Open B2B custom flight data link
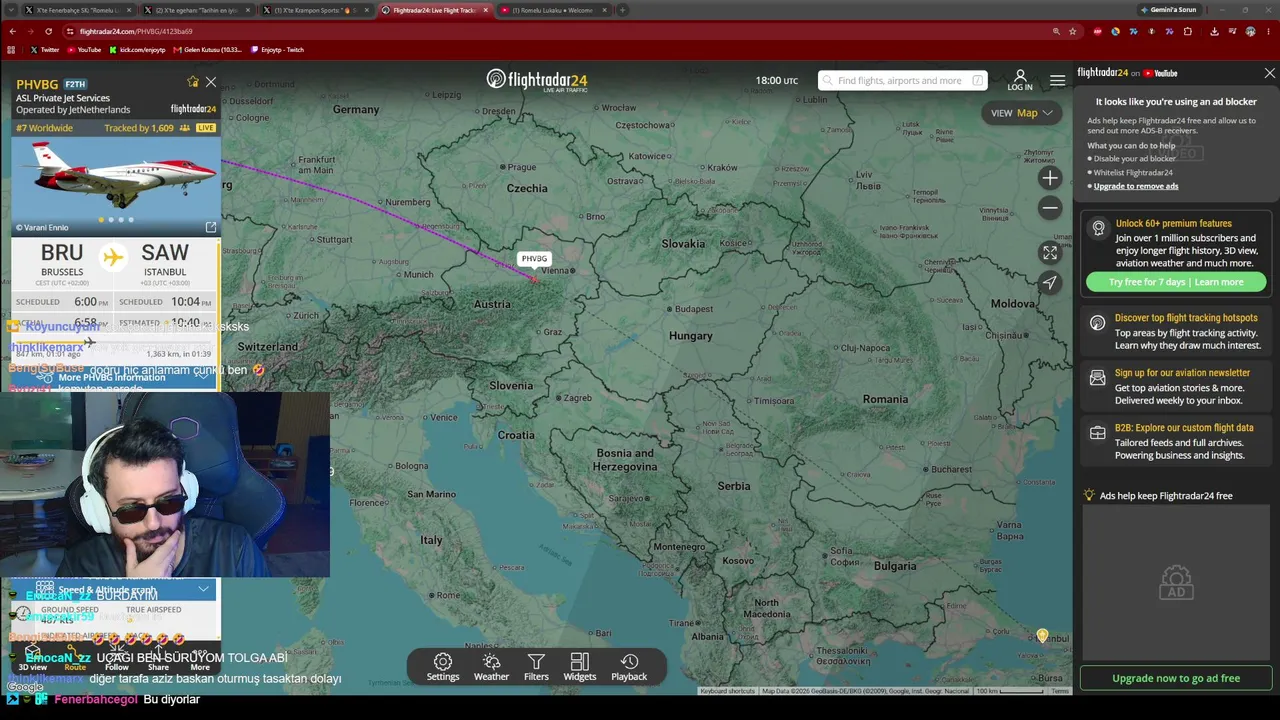Screen dimensions: 1280x720 [x=1176, y=441]
